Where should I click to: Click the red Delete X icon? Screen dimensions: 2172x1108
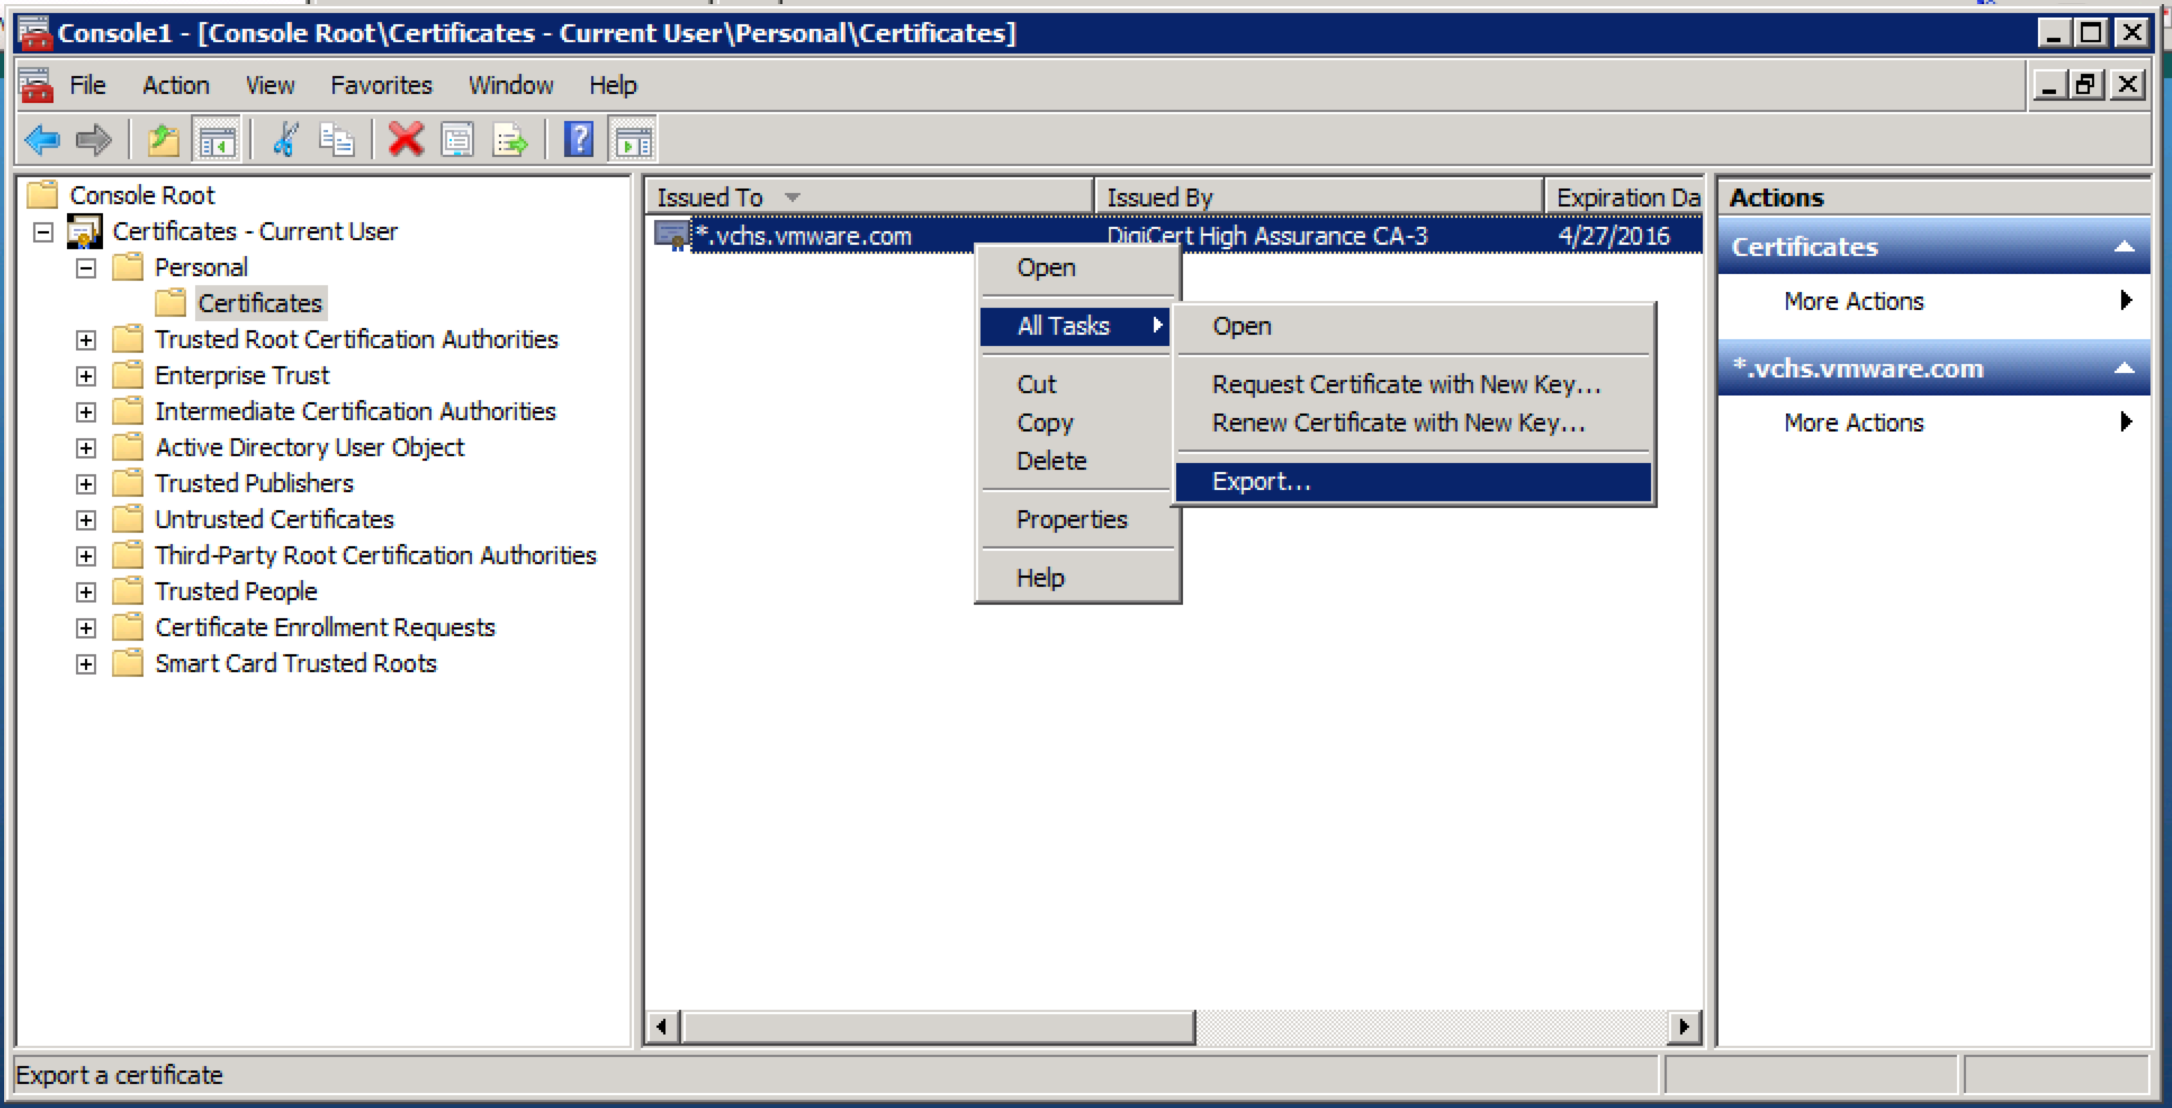pos(405,140)
